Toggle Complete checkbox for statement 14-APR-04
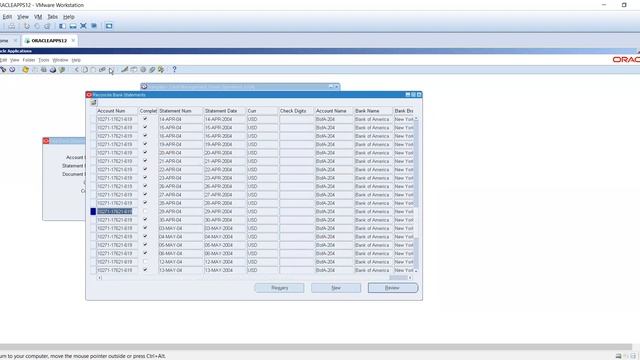Screen dimensions: 640x360 [145, 119]
